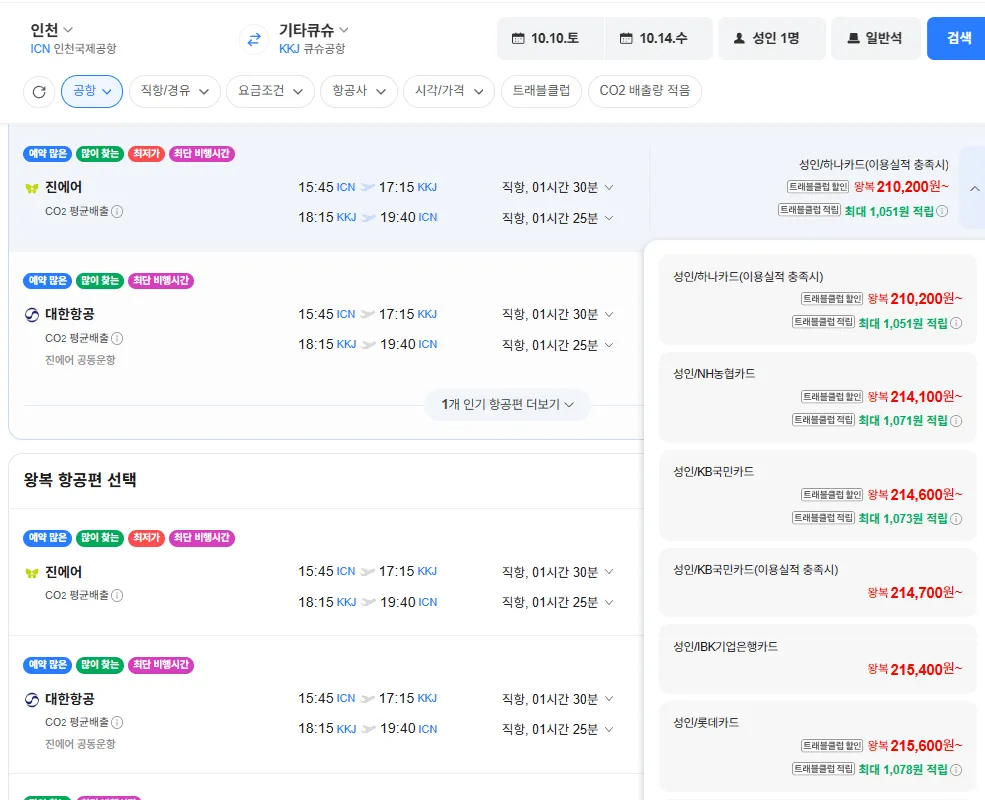This screenshot has width=985, height=800.
Task: Open the 기타큐슈 destination city dropdown
Action: (313, 30)
